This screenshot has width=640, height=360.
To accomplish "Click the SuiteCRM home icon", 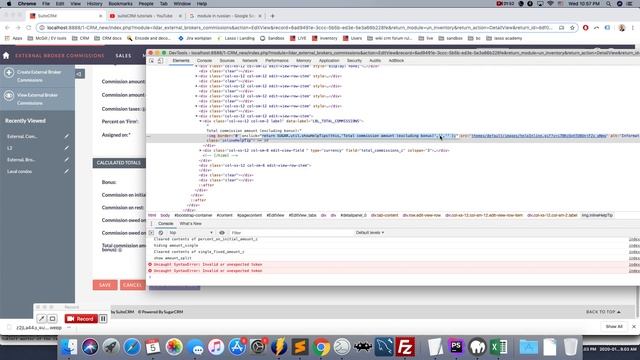I will [x=6, y=56].
